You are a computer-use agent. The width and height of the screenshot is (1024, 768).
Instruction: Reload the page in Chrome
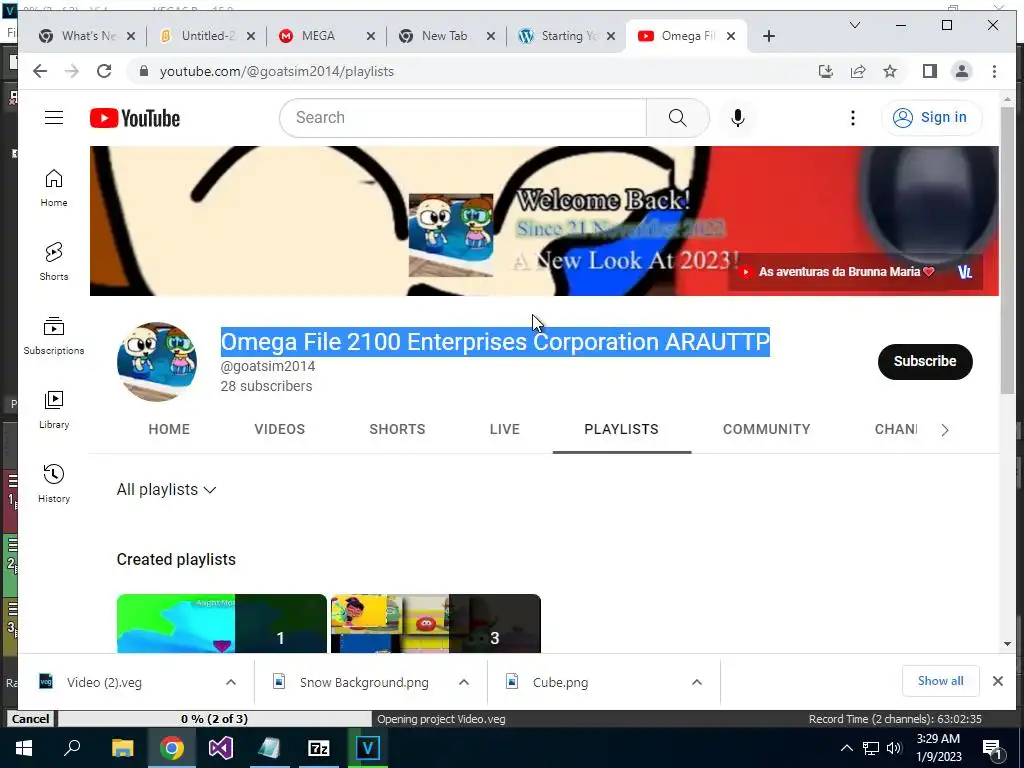click(104, 71)
